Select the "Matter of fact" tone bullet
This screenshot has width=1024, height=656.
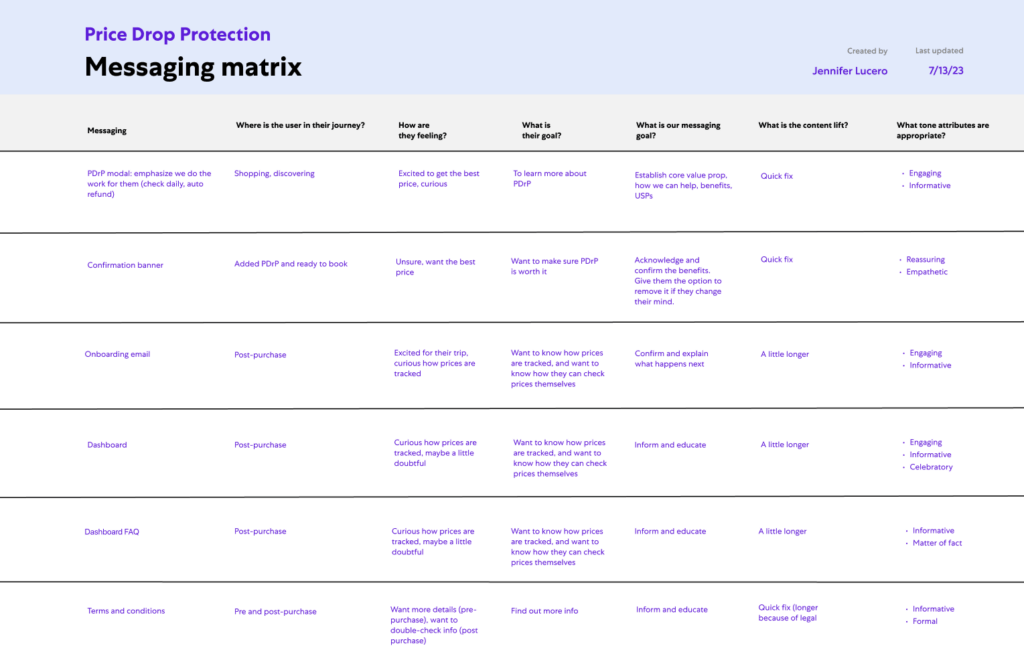coord(937,543)
